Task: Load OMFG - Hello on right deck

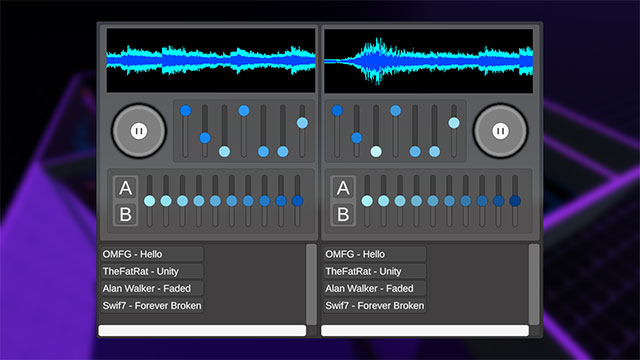Action: point(375,254)
